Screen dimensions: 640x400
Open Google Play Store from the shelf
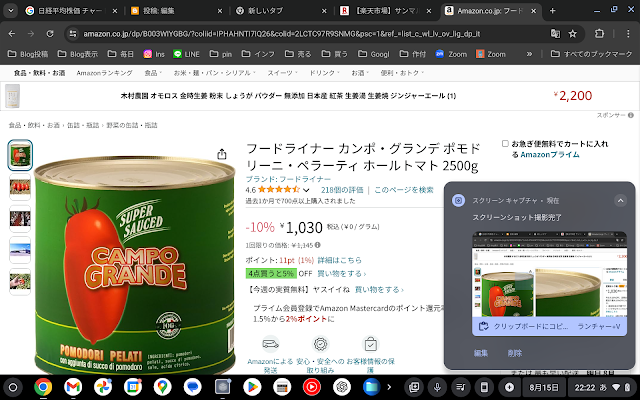point(252,387)
